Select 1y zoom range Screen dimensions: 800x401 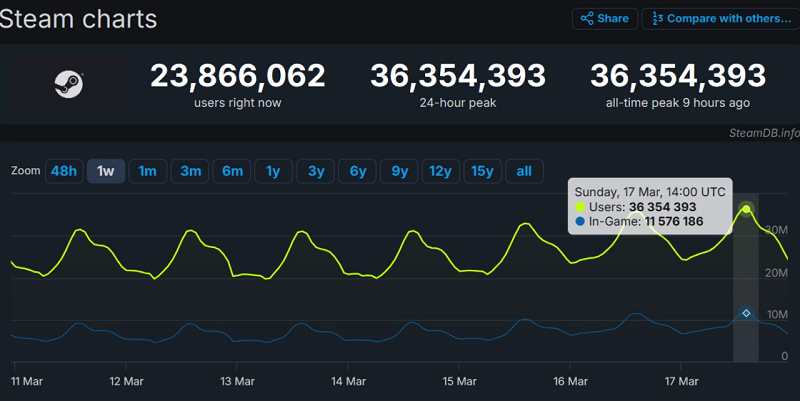click(x=273, y=171)
